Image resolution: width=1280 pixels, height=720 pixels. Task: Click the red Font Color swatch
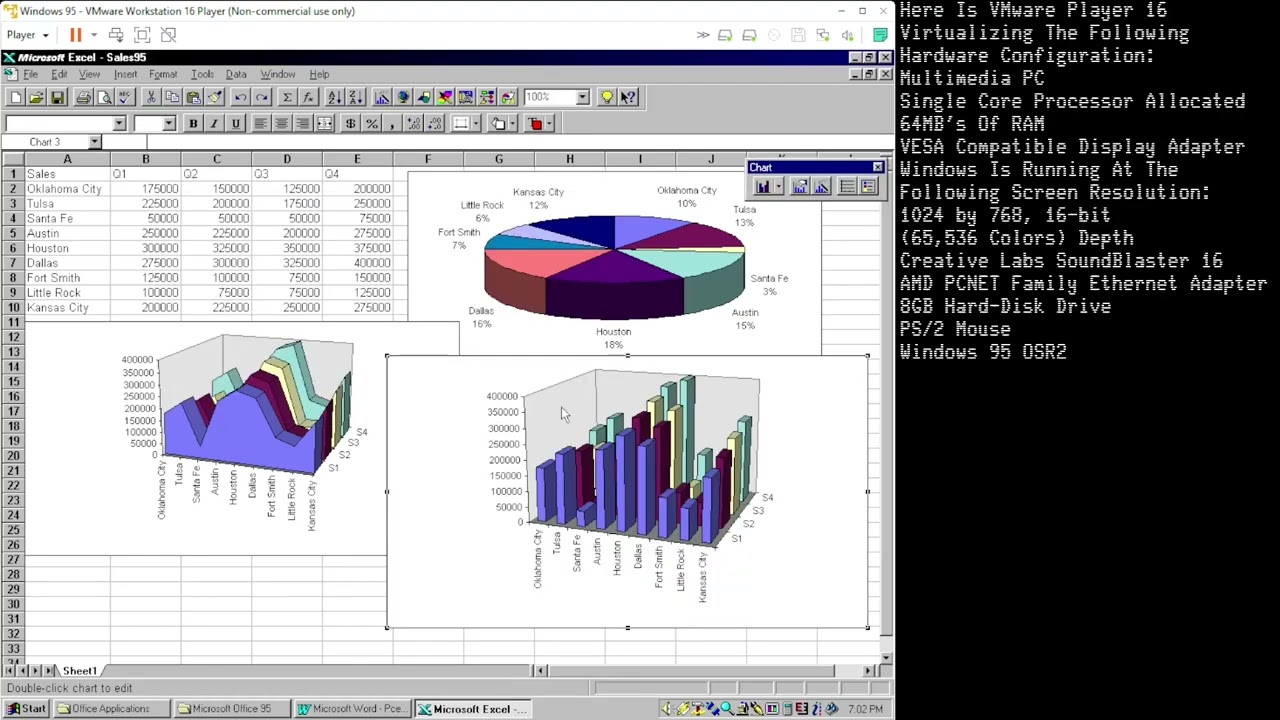point(535,123)
